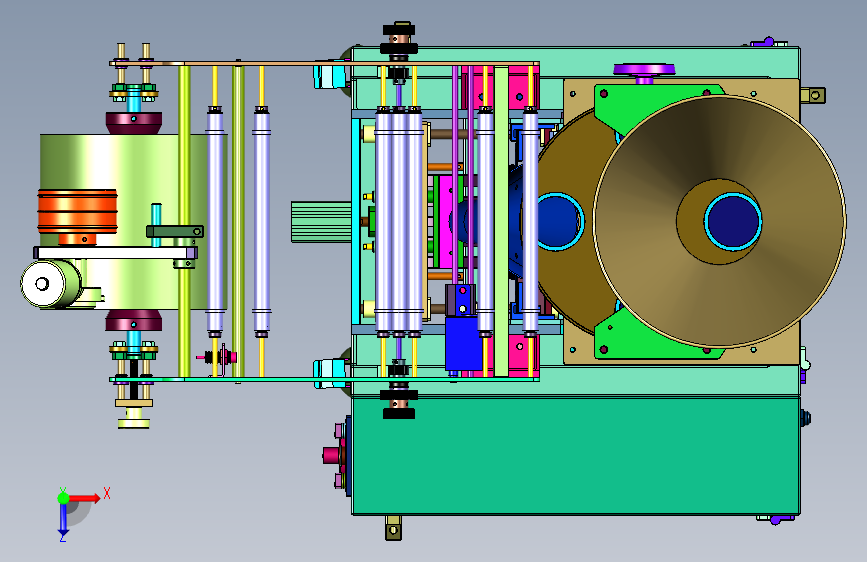Select the upper cyan bracket on frame's left edge

pyautogui.click(x=330, y=76)
